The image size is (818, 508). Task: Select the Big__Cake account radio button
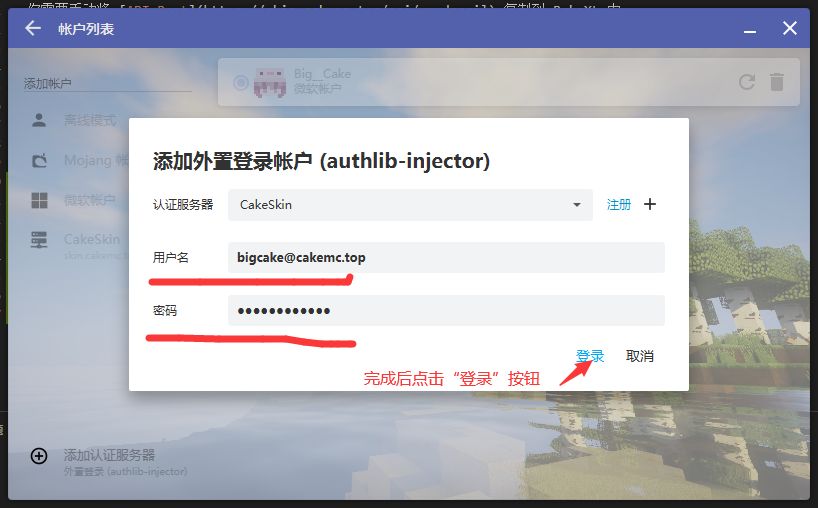click(241, 83)
